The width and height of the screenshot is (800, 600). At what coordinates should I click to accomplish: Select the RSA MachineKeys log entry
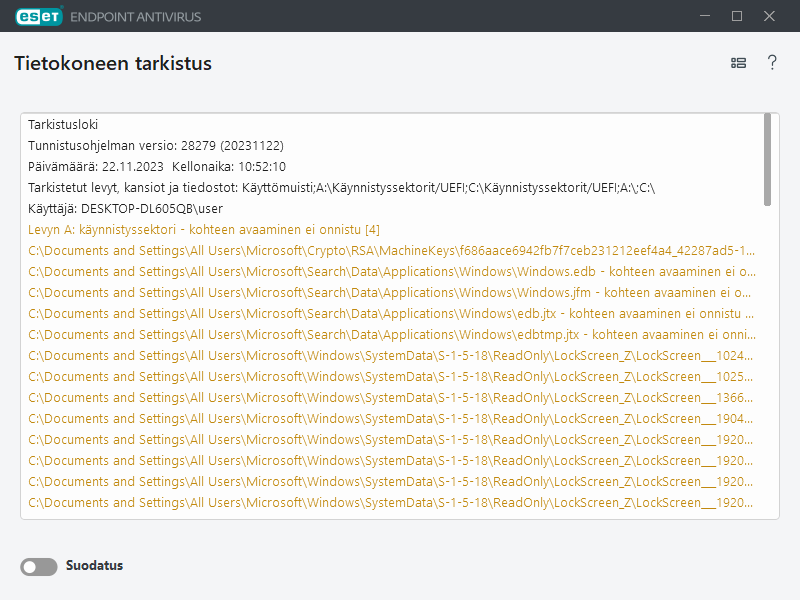click(390, 251)
